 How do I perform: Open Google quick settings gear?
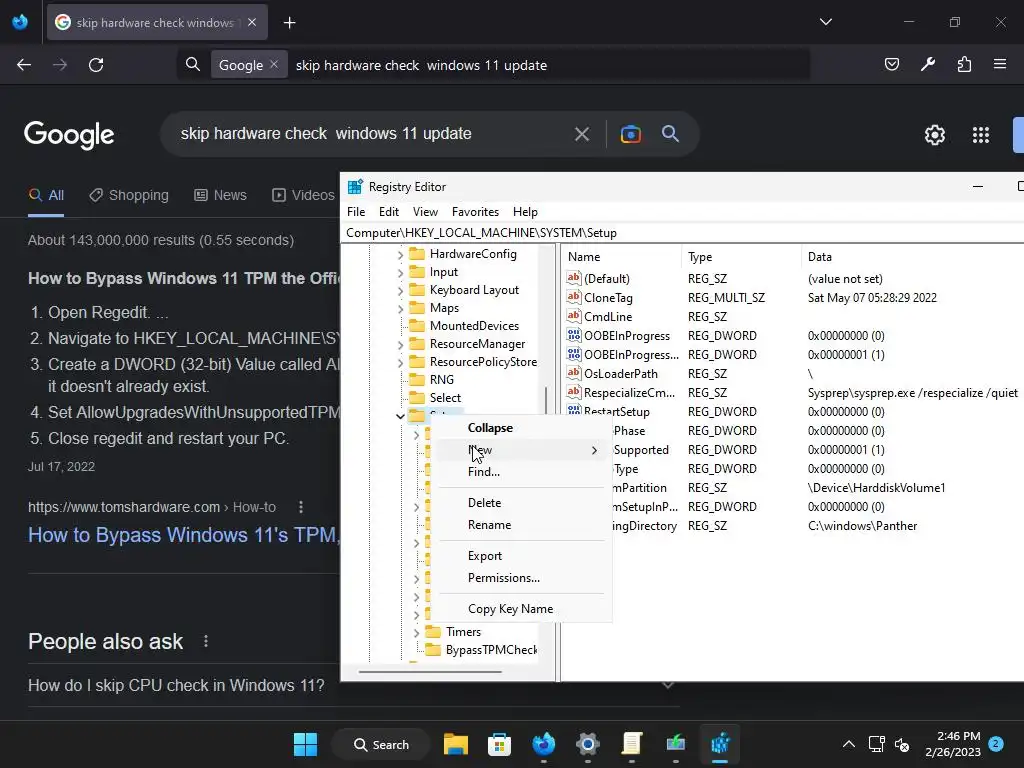coord(935,135)
